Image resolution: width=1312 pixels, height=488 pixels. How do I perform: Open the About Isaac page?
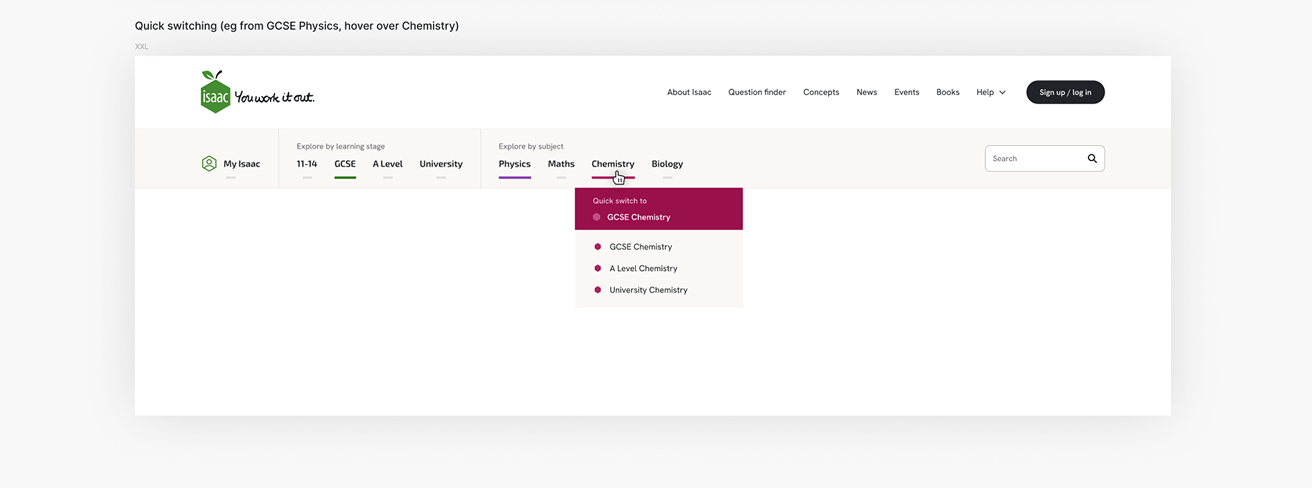click(x=689, y=92)
